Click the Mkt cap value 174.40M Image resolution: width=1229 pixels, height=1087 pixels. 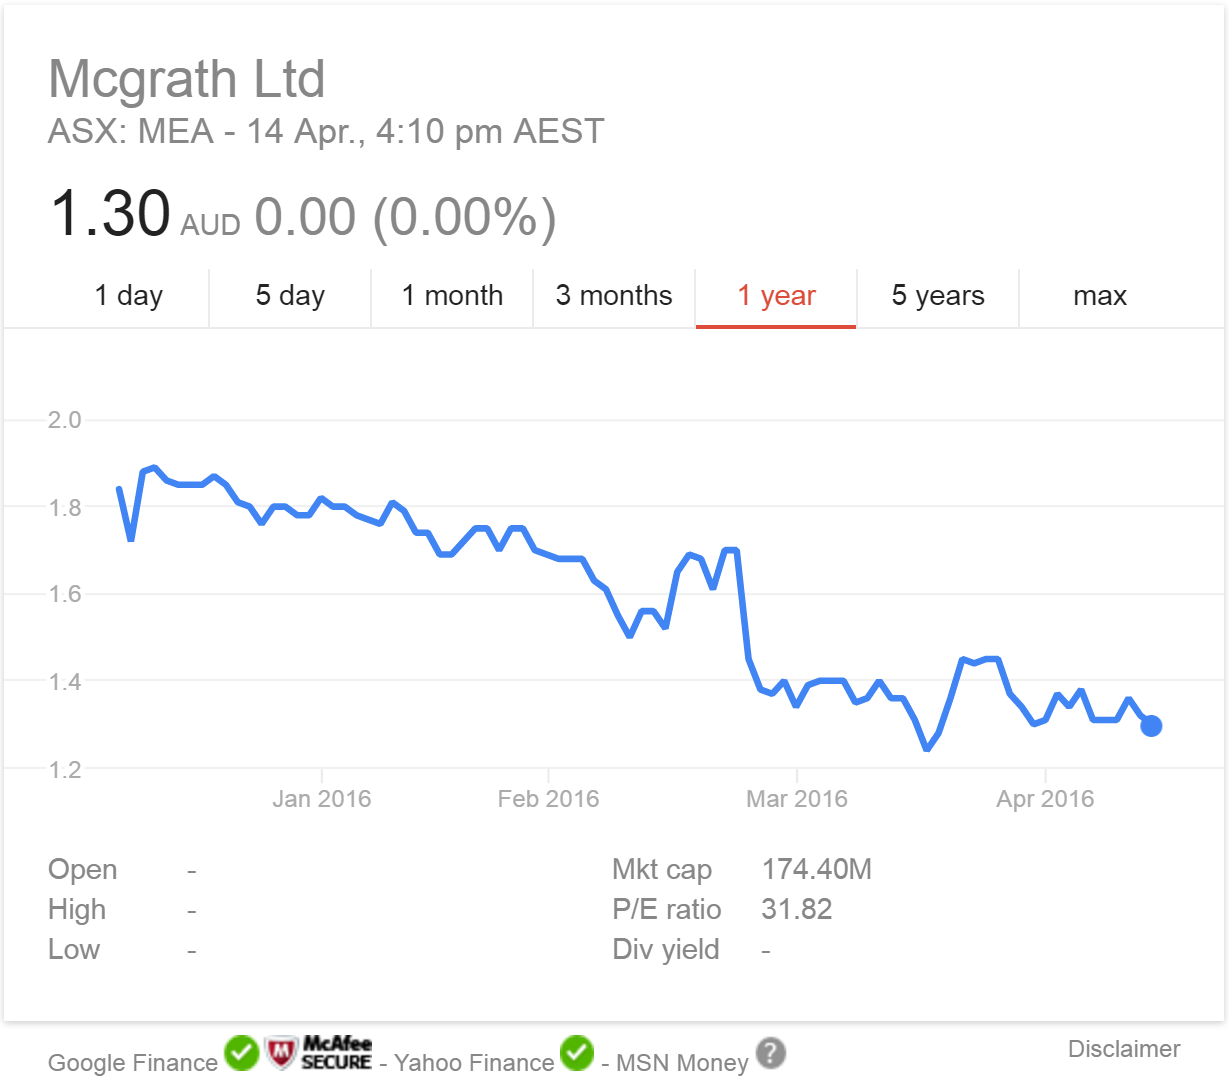coord(816,870)
